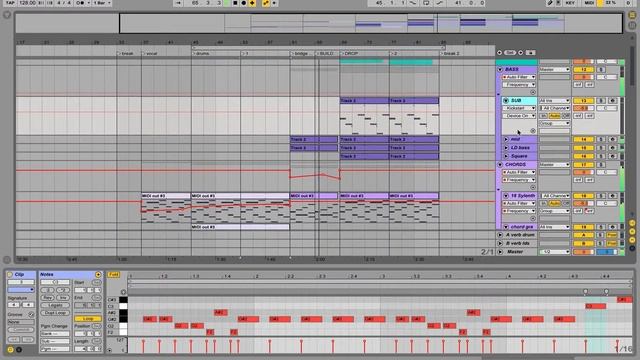Click the Legato button
Screen dimensions: 640x360
tap(56, 305)
